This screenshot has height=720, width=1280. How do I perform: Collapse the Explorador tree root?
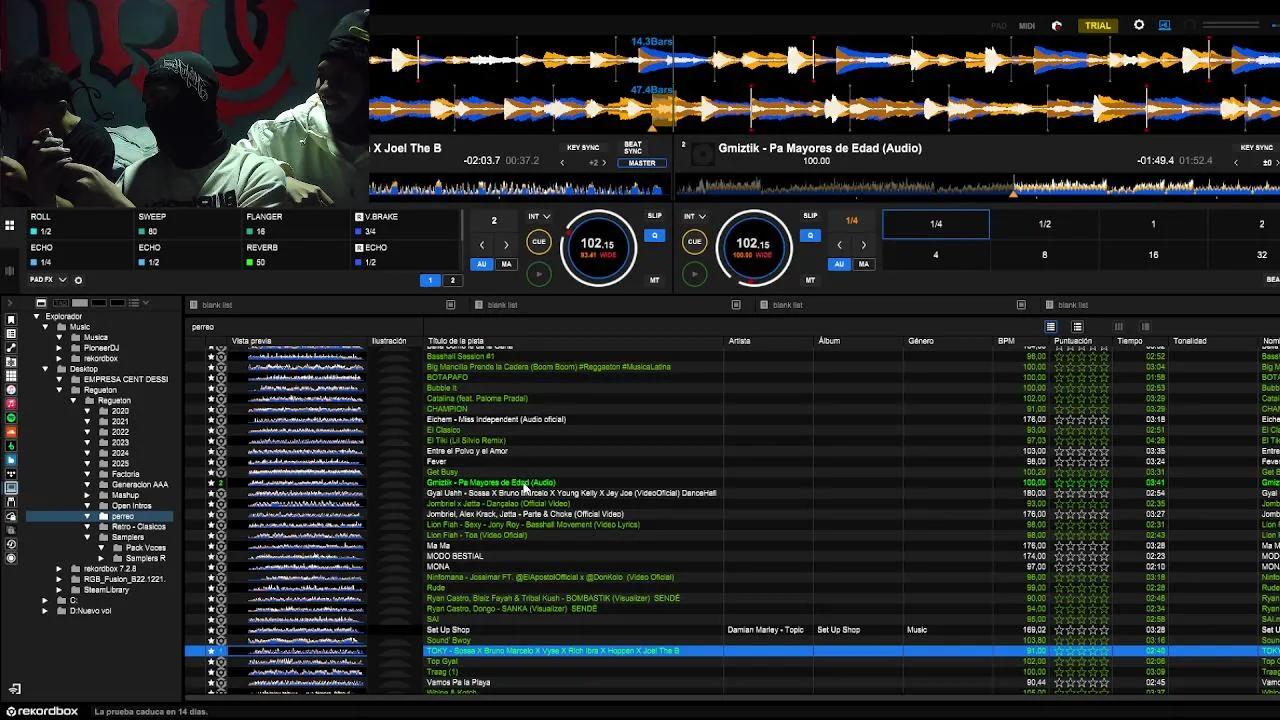click(x=36, y=317)
